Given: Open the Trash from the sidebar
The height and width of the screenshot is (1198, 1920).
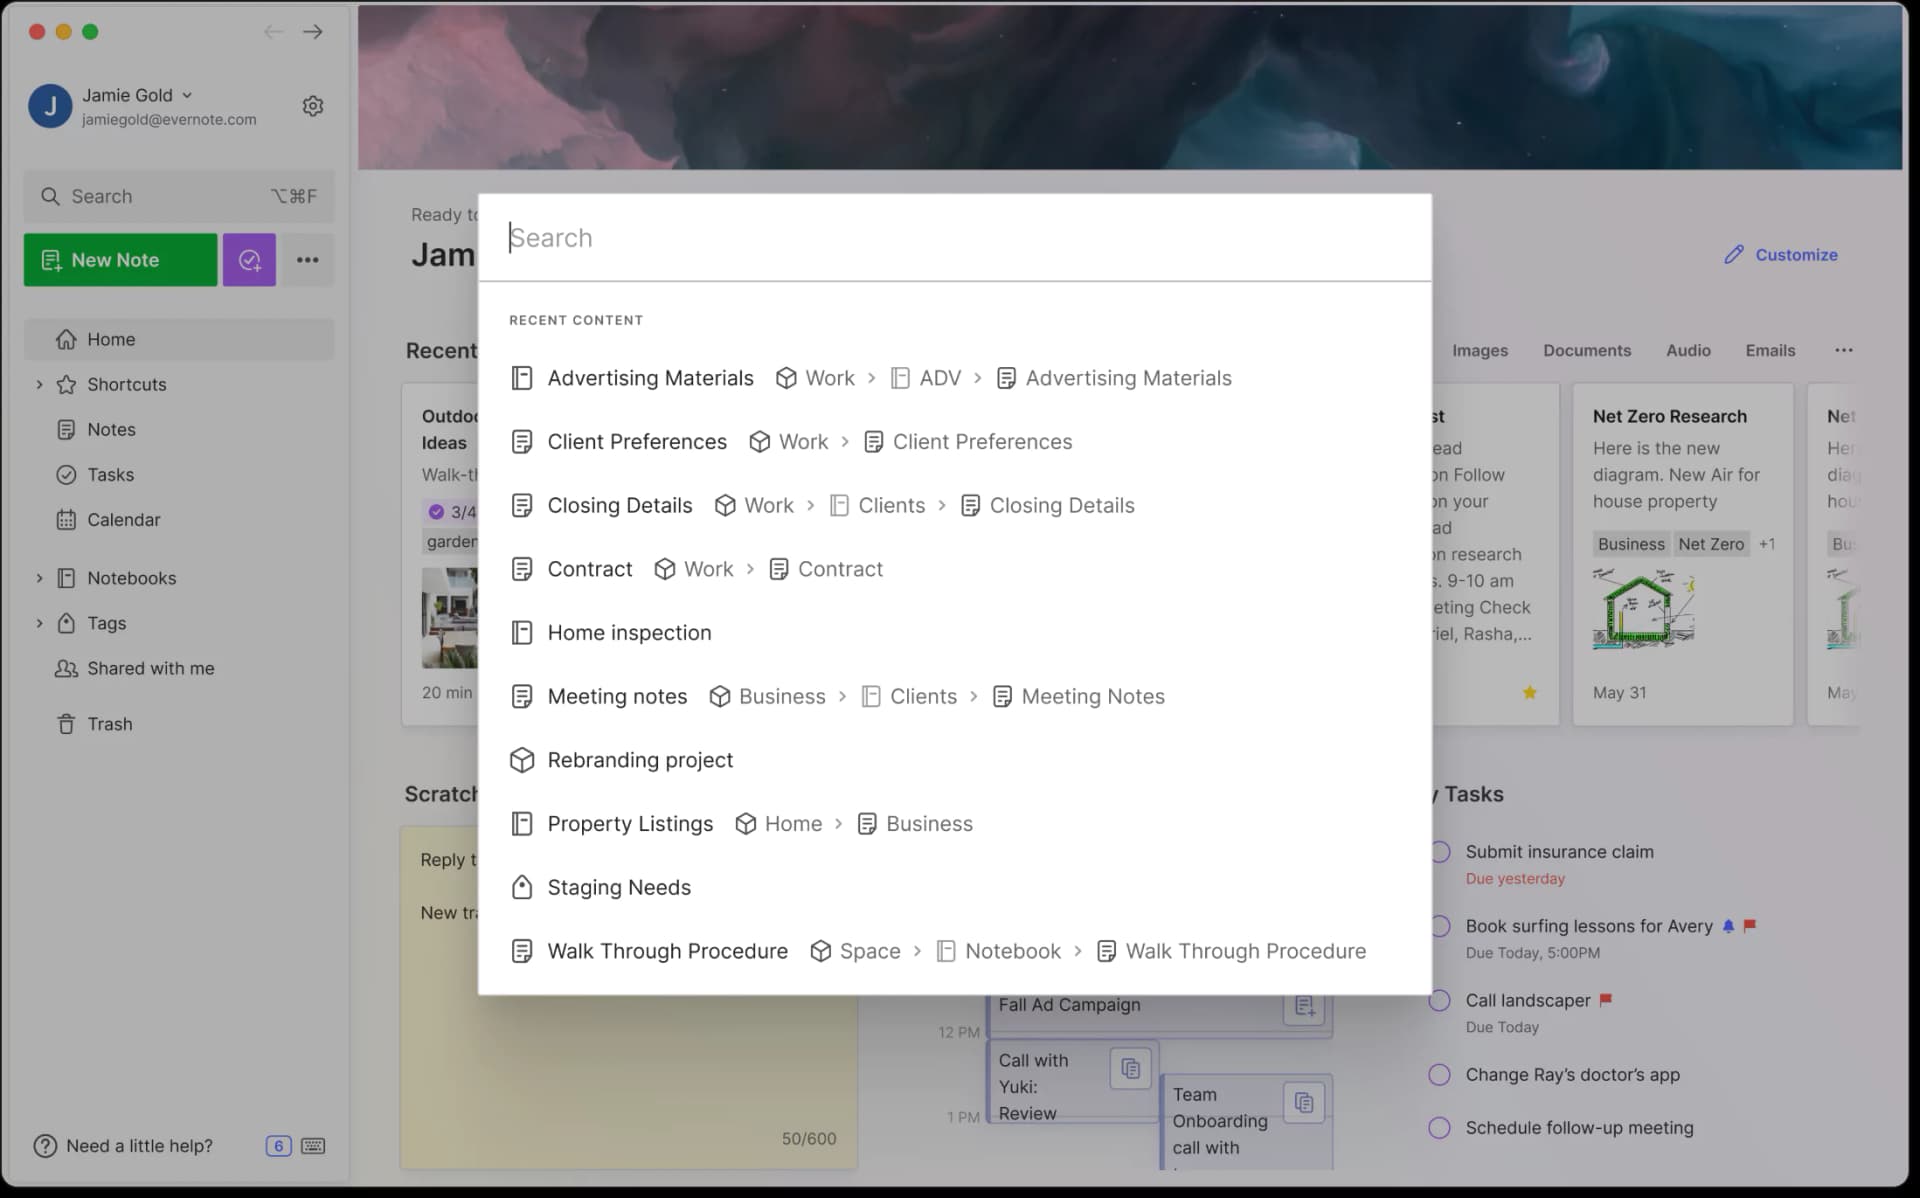Looking at the screenshot, I should [109, 723].
